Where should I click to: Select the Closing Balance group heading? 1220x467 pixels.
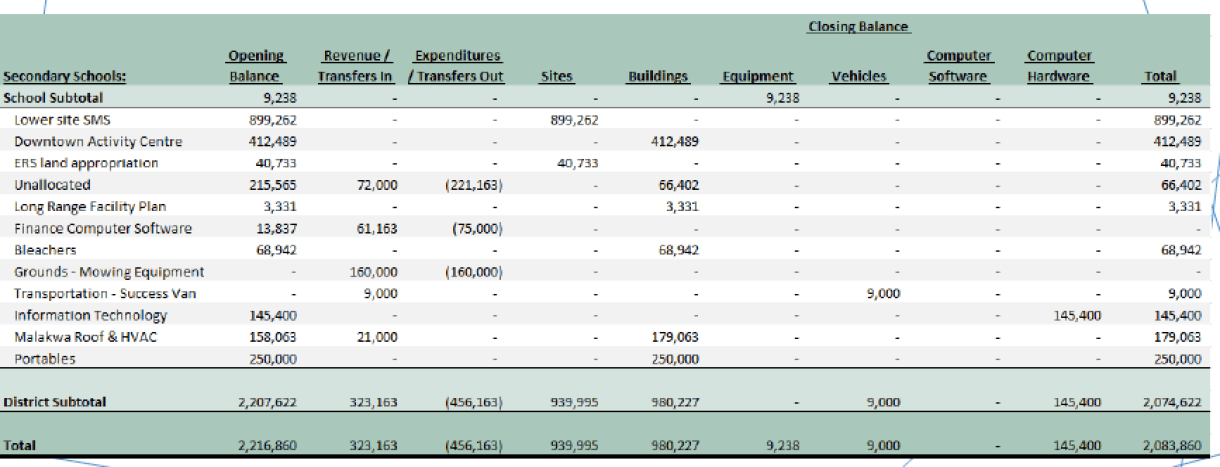pyautogui.click(x=858, y=27)
